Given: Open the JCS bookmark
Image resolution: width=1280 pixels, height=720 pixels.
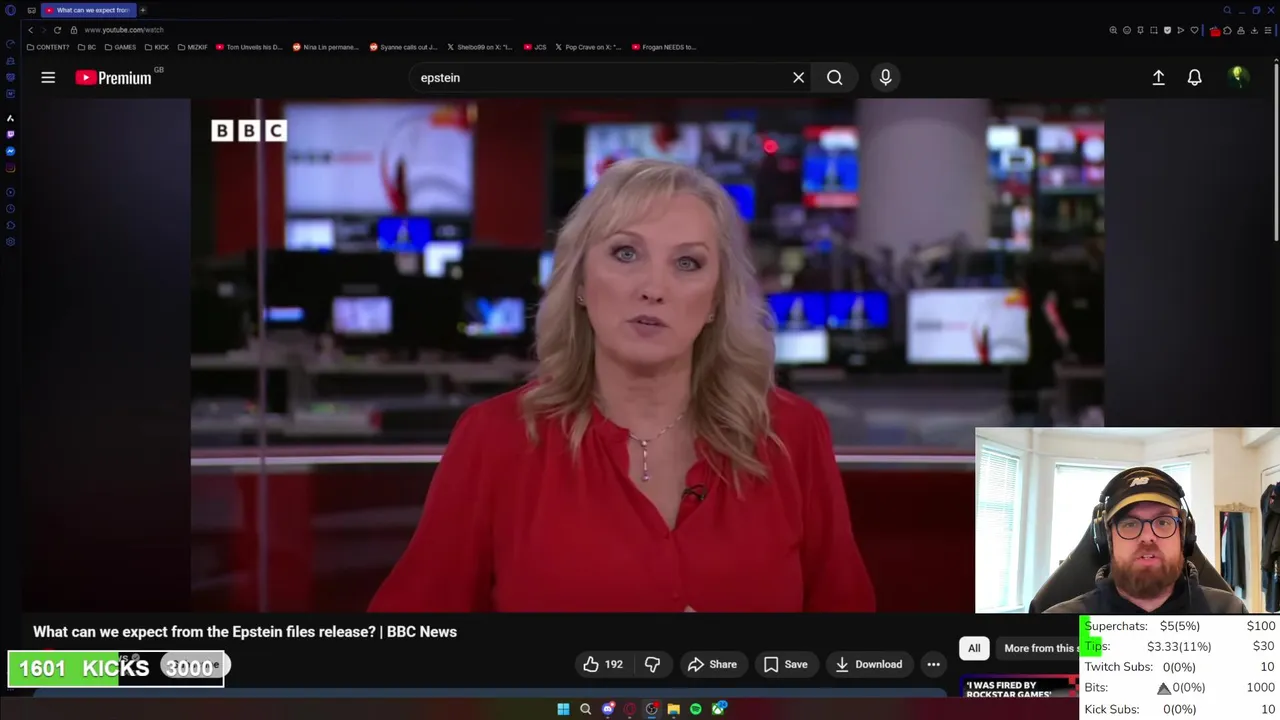Looking at the screenshot, I should [x=535, y=47].
